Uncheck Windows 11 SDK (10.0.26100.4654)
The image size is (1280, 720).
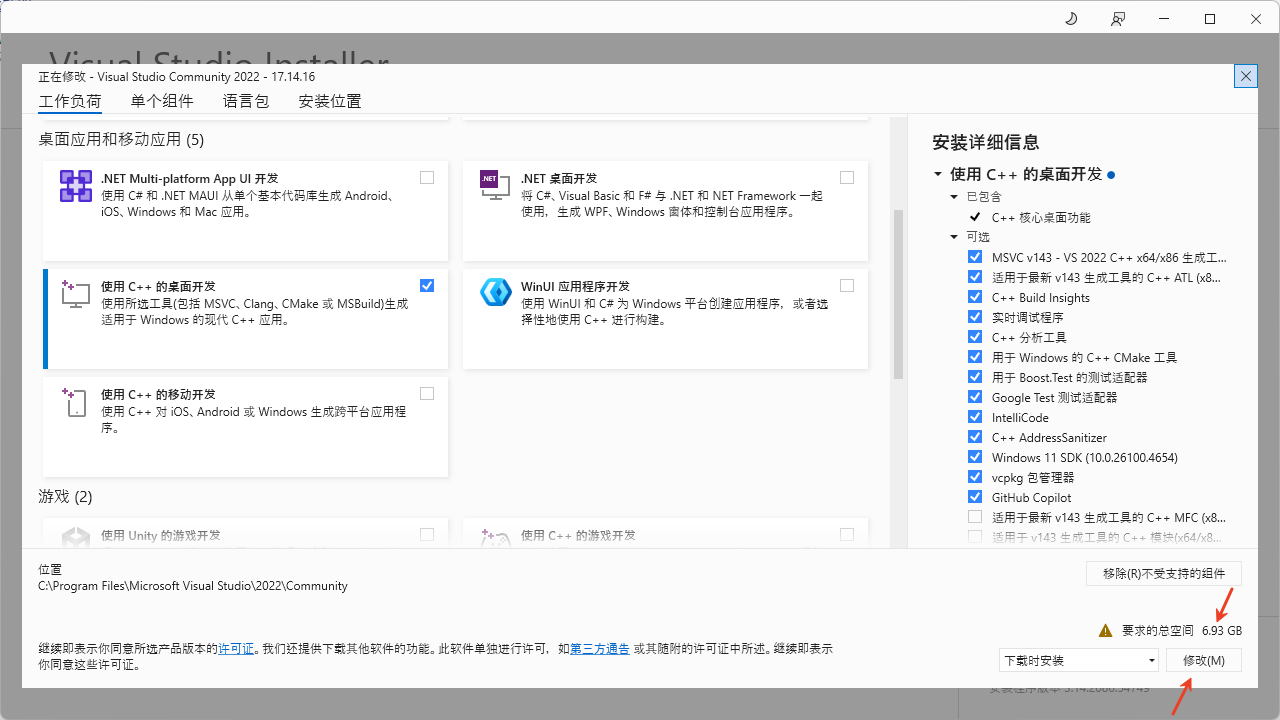[975, 457]
